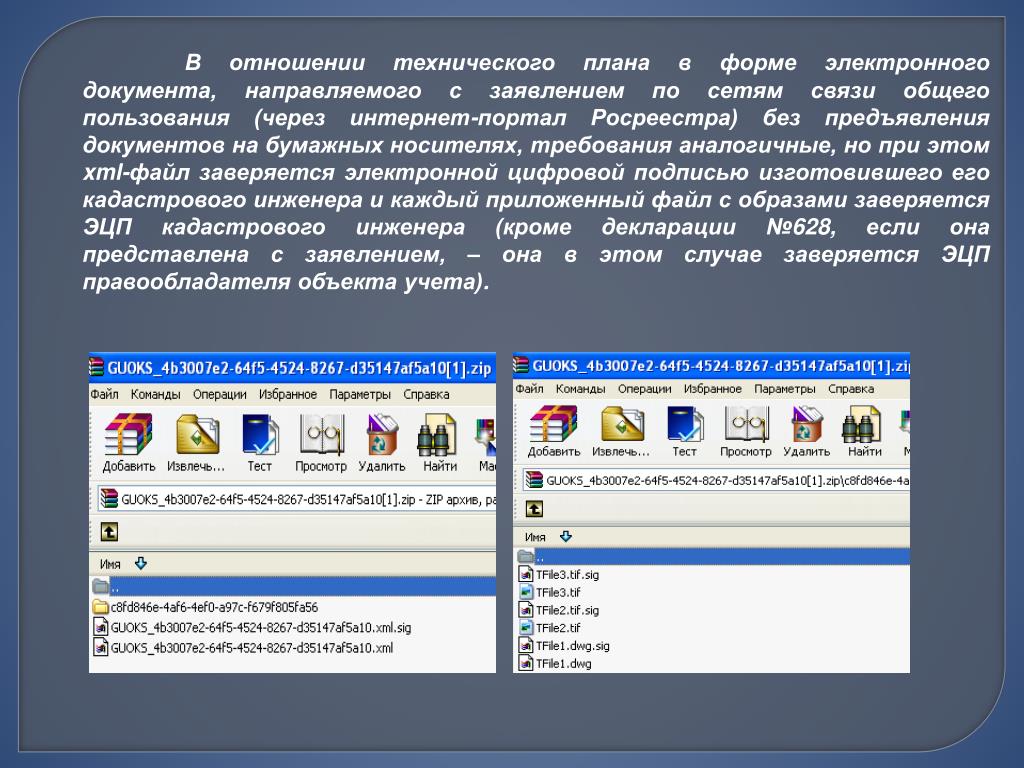Image resolution: width=1024 pixels, height=768 pixels.
Task: Click address path field in right window
Action: coord(716,481)
